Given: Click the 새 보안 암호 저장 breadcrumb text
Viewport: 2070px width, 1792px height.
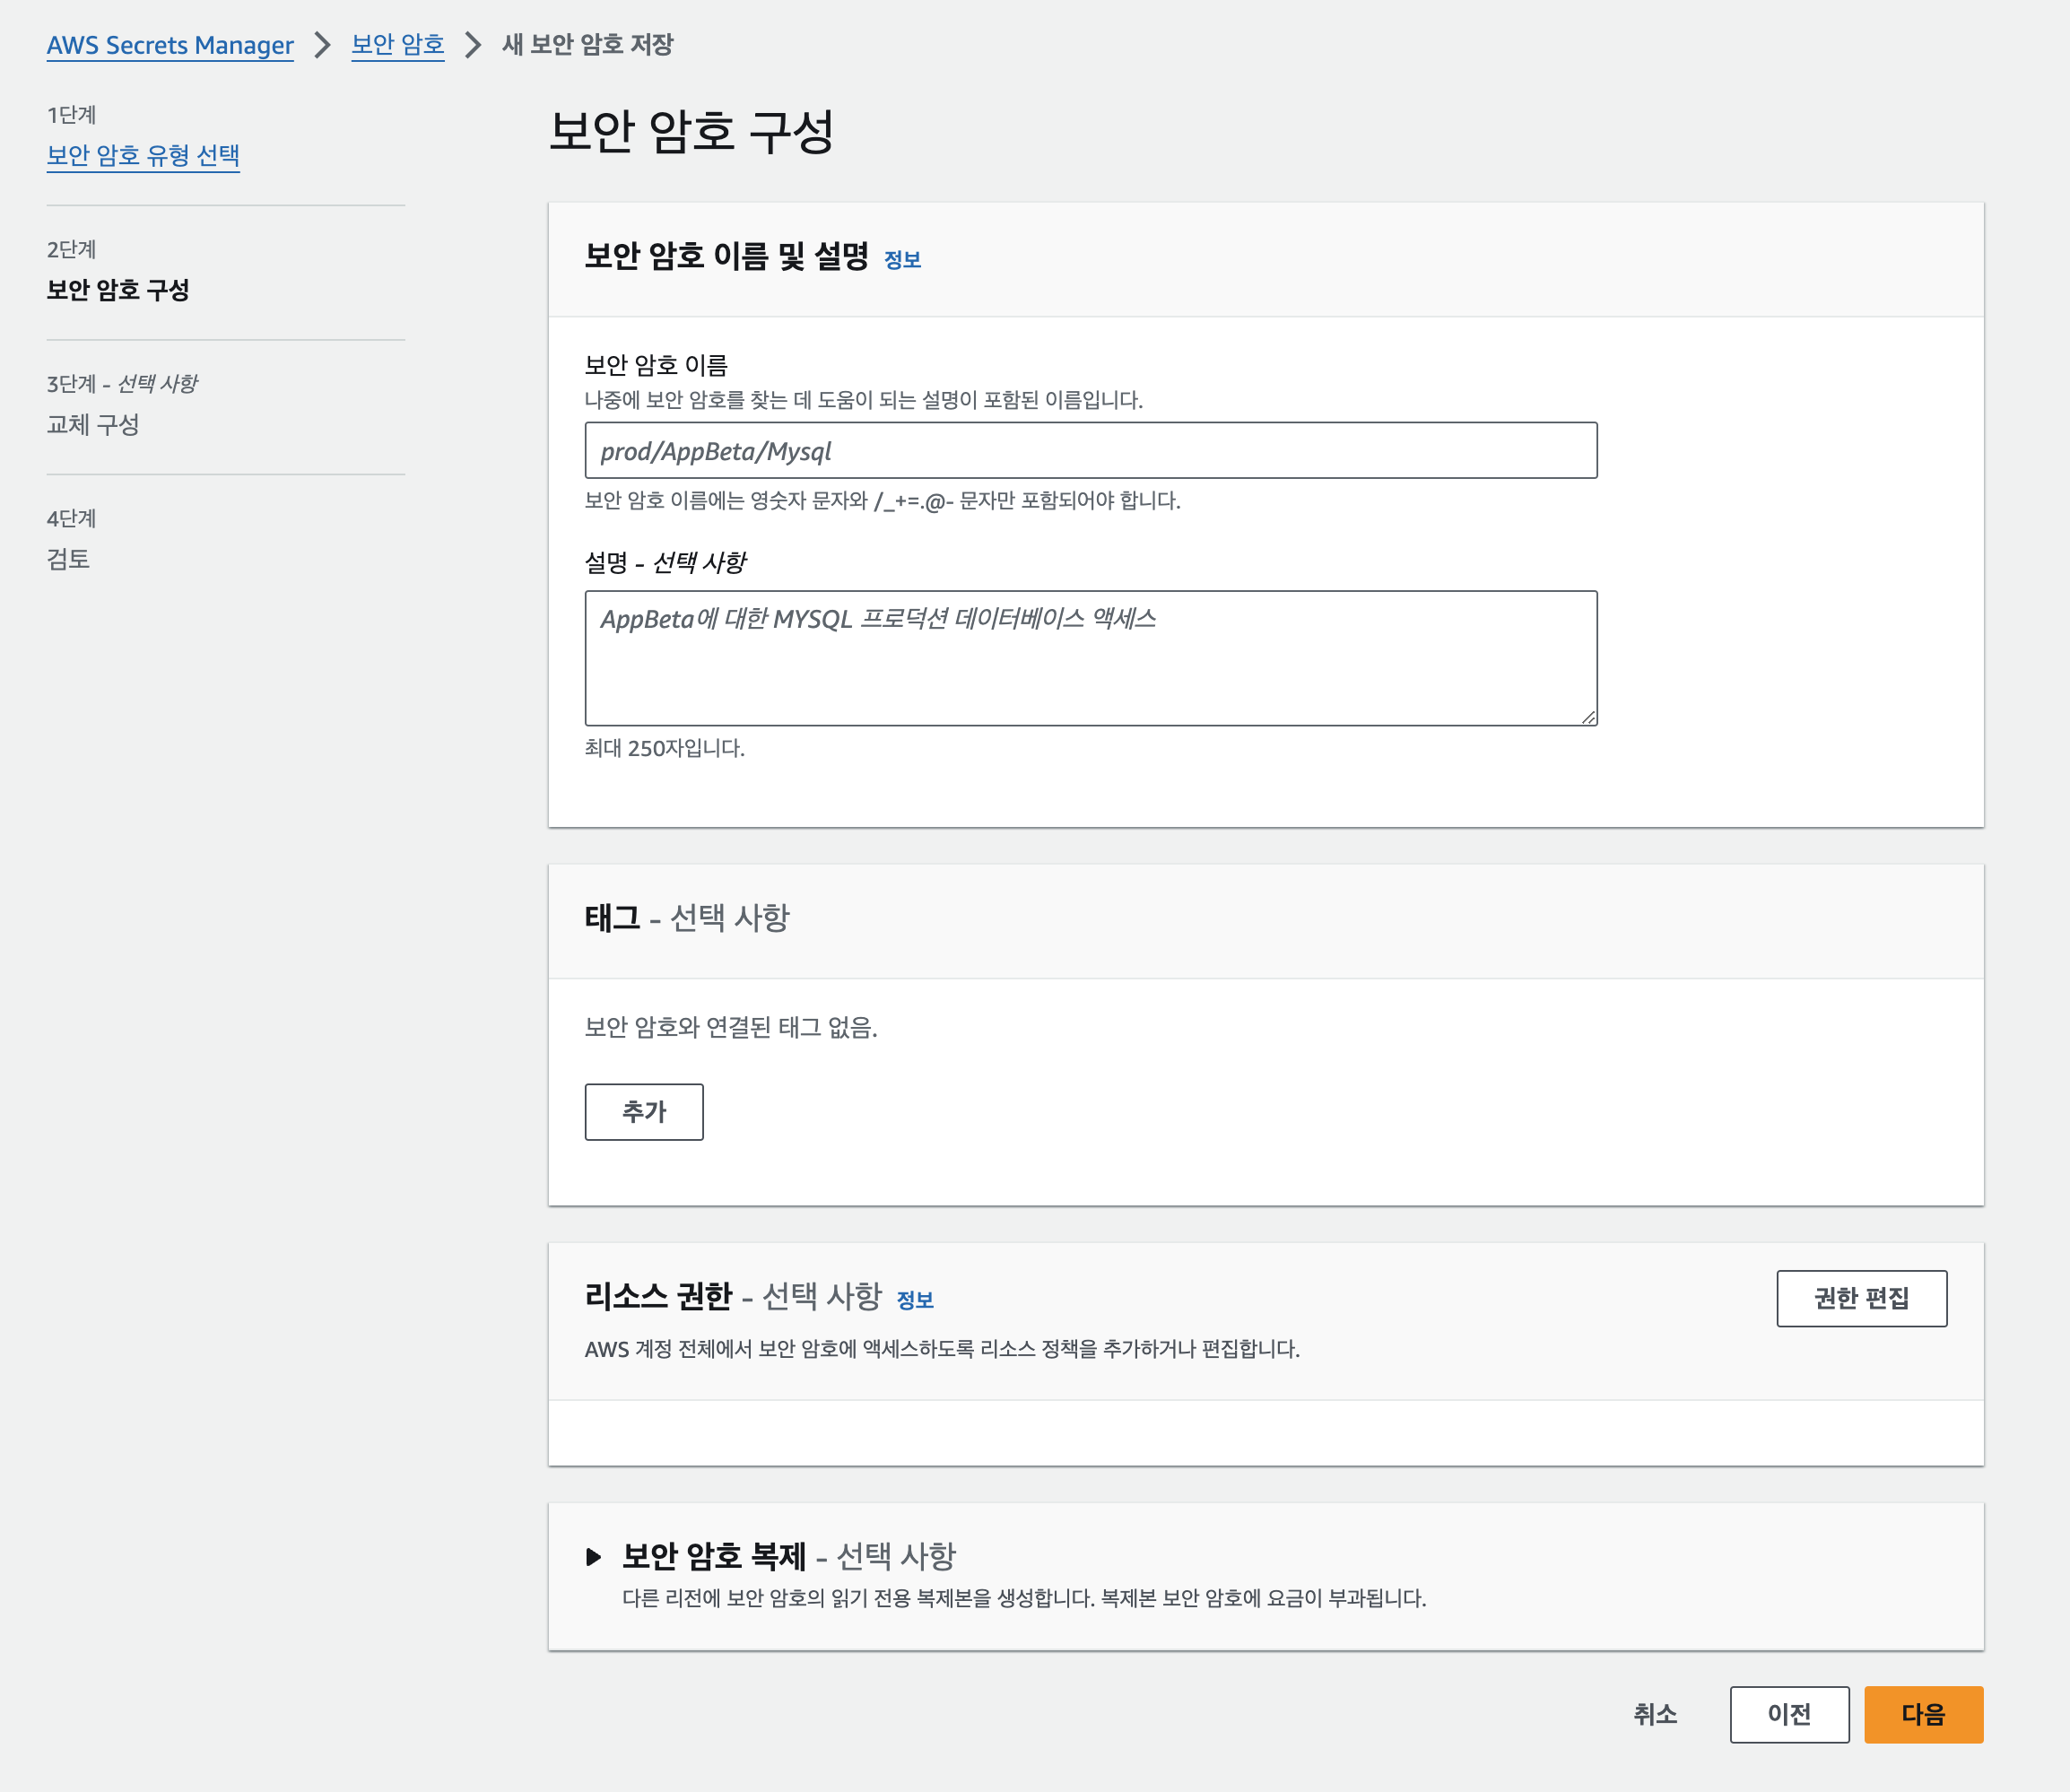Looking at the screenshot, I should [x=587, y=45].
